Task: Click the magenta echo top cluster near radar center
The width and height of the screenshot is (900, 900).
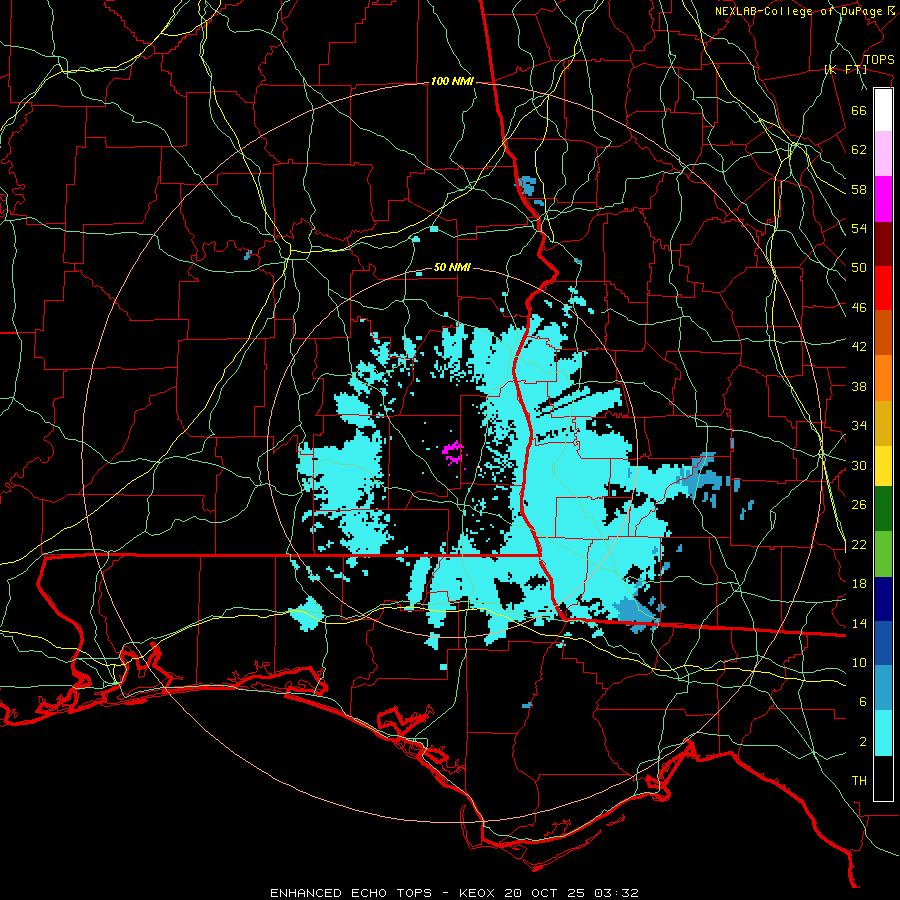Action: [x=453, y=452]
